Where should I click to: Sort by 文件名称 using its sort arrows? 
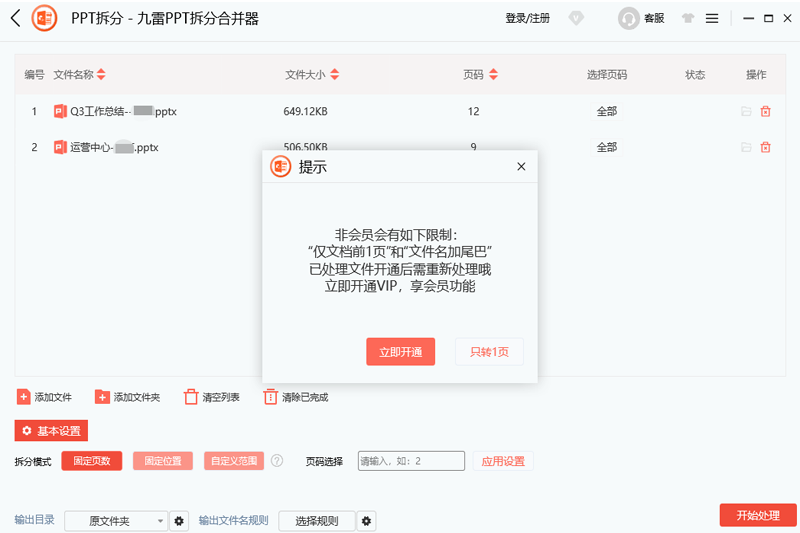pos(101,74)
